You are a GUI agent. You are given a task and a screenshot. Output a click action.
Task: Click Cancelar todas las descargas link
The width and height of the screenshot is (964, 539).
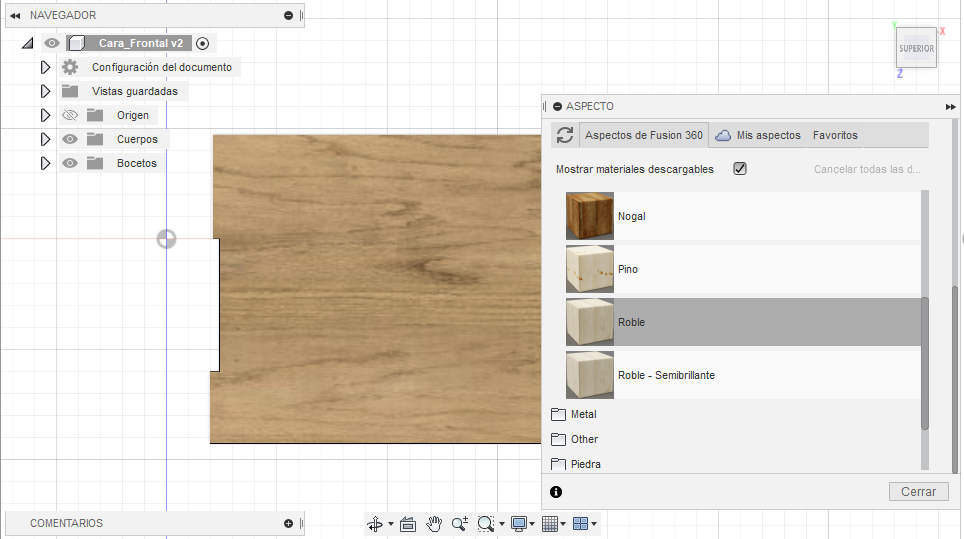[867, 169]
